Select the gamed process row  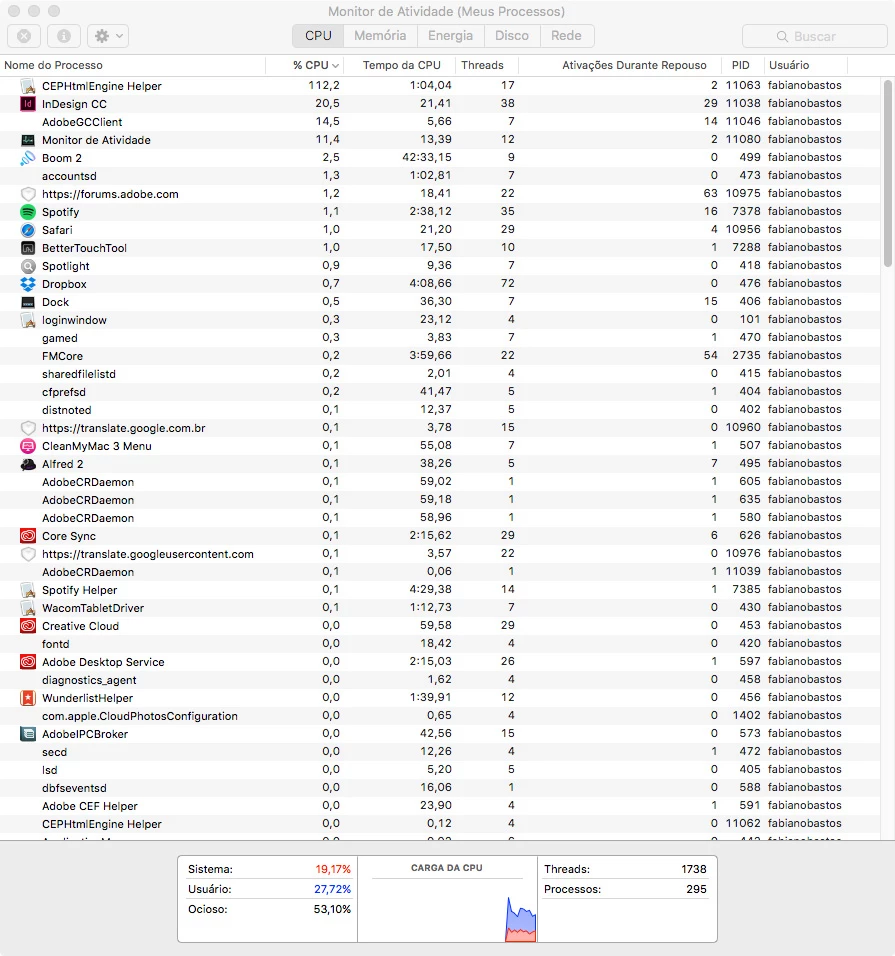[440, 338]
